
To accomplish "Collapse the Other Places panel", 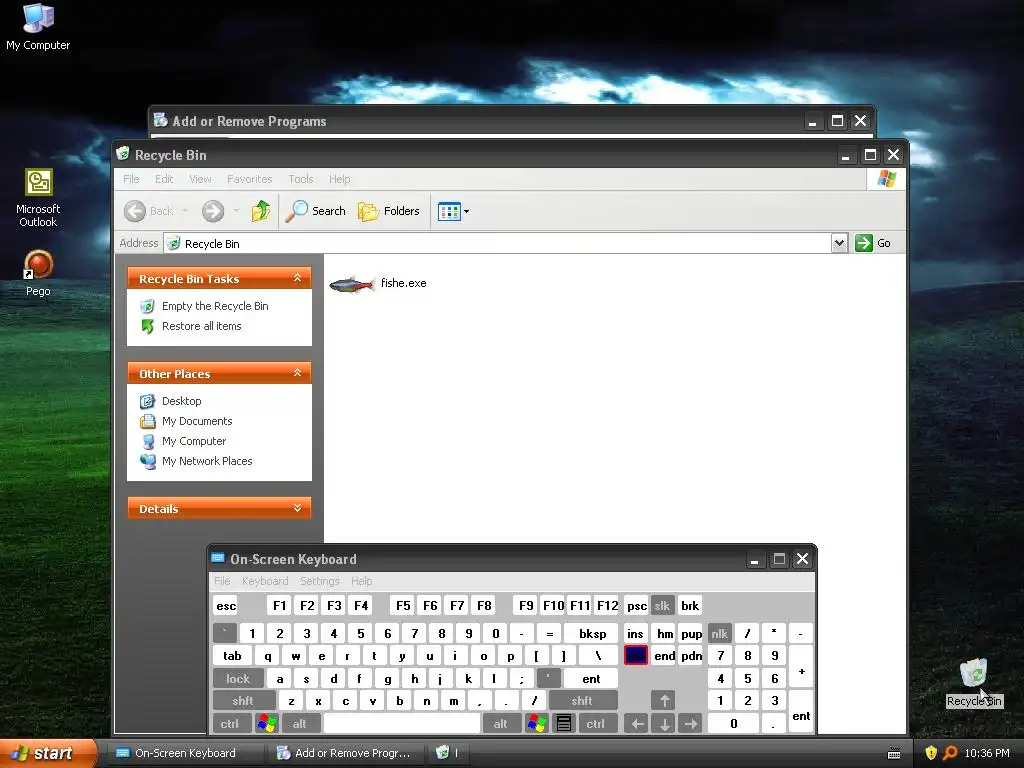I will pyautogui.click(x=297, y=373).
